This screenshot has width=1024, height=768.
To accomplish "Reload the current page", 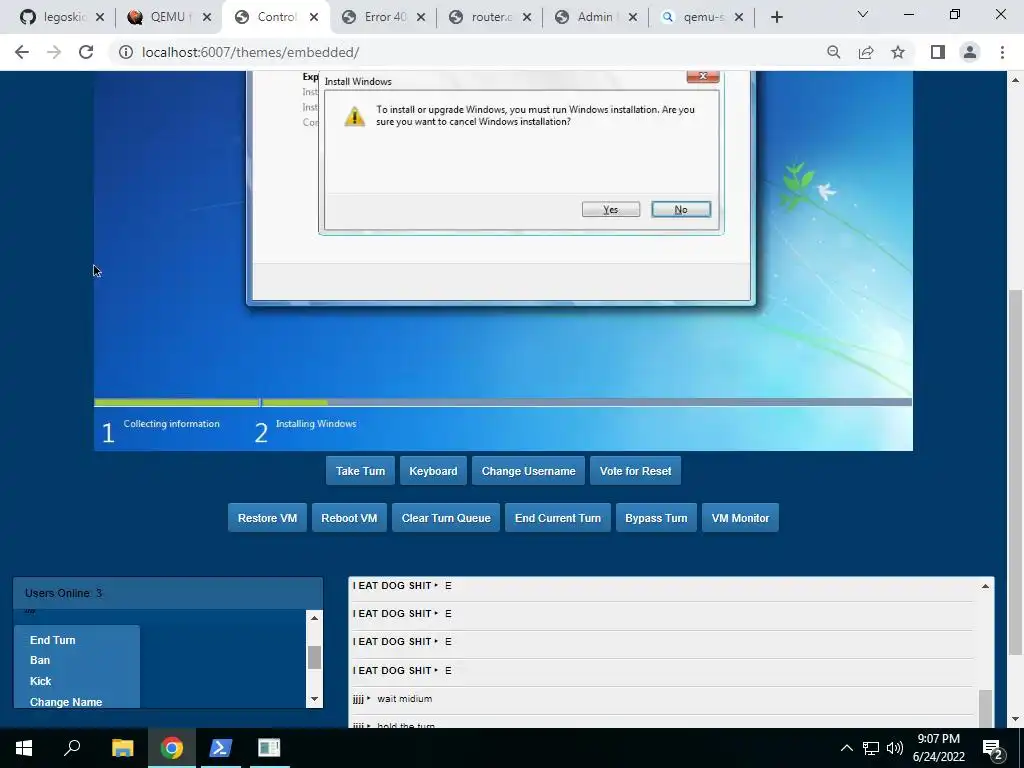I will click(86, 52).
